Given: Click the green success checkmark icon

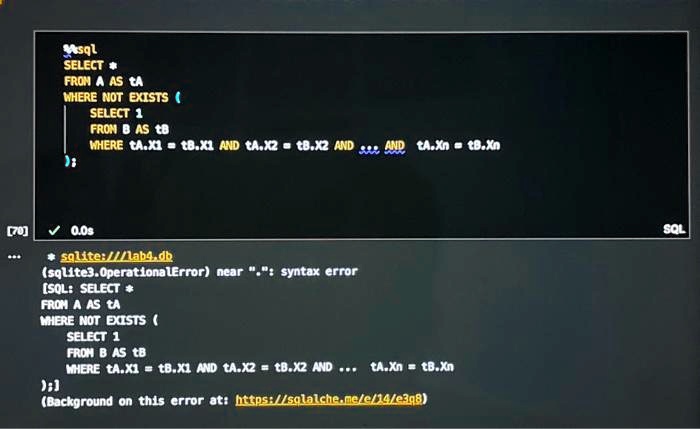Looking at the screenshot, I should 54,230.
